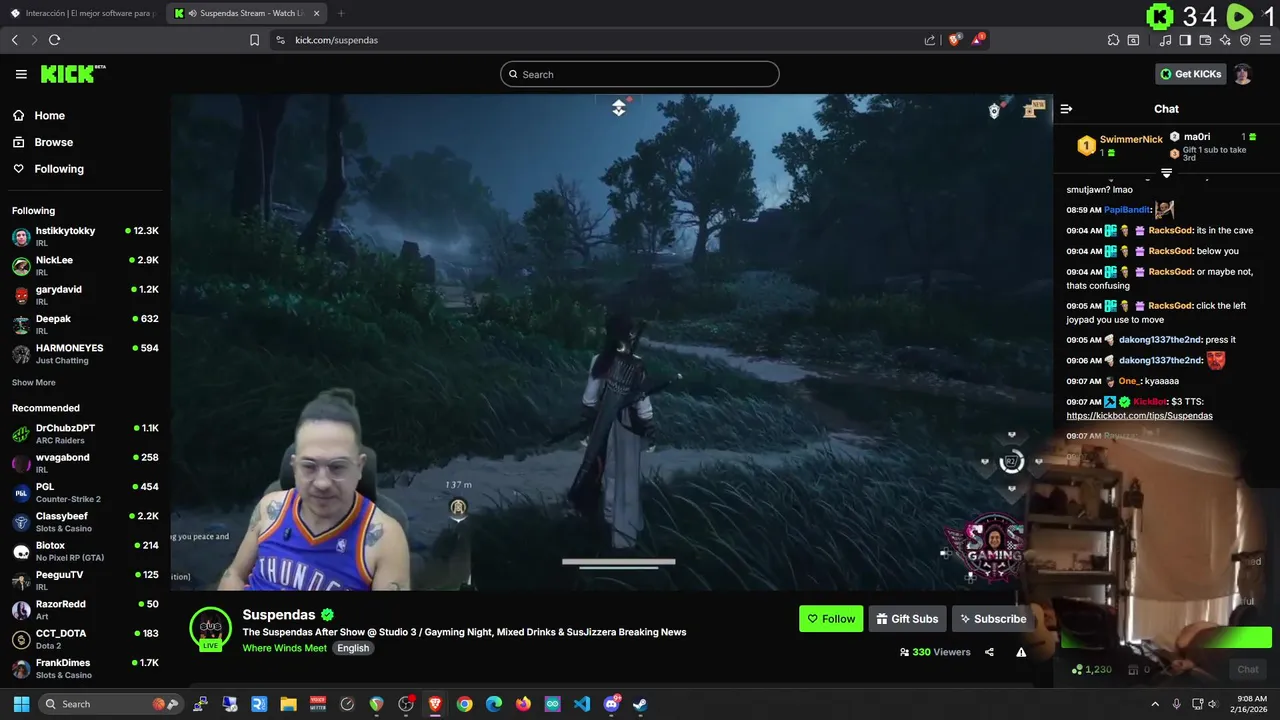
Task: Click the Kick search field
Action: coord(640,74)
